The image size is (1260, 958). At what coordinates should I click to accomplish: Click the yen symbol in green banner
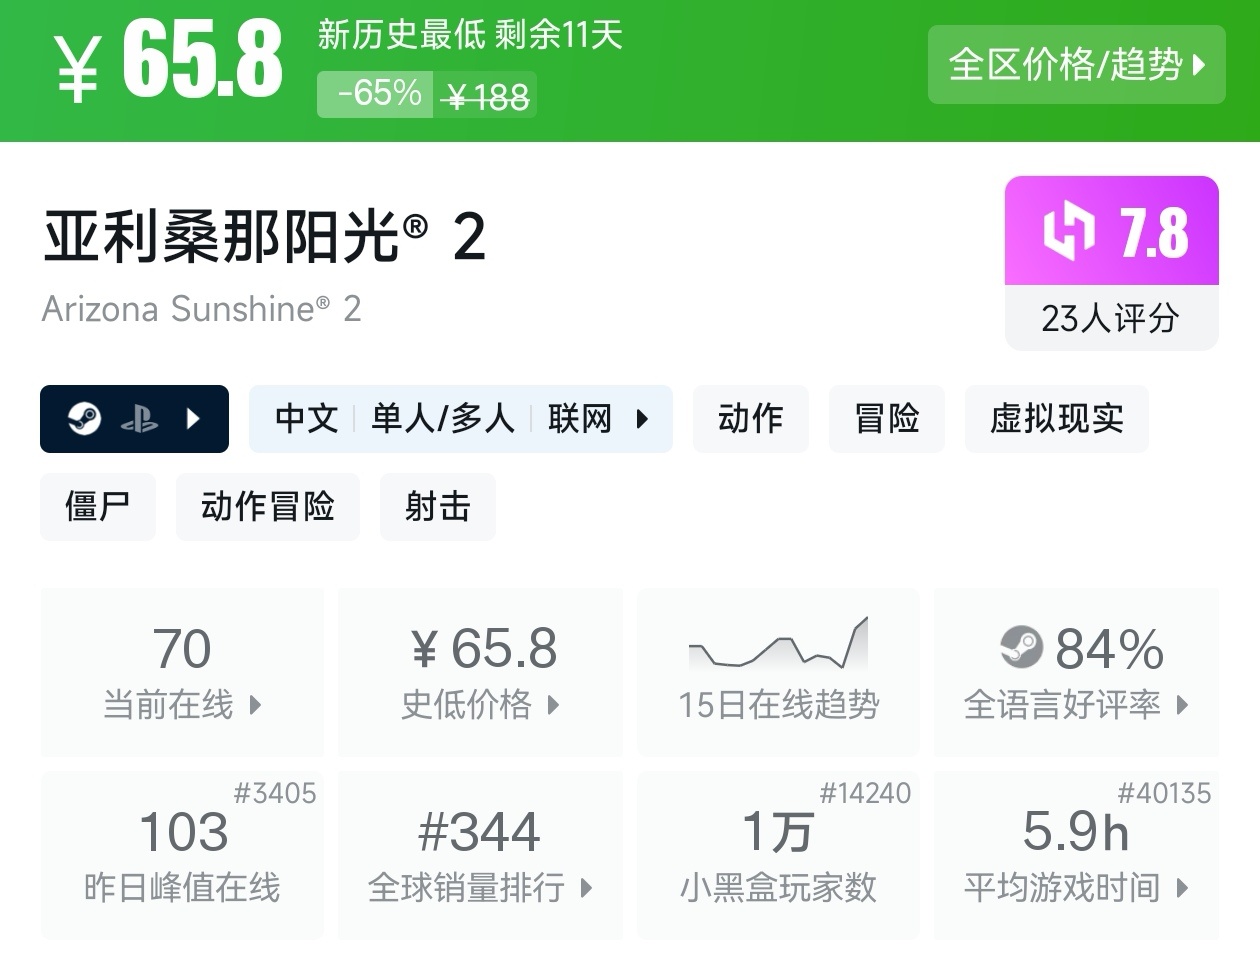78,69
